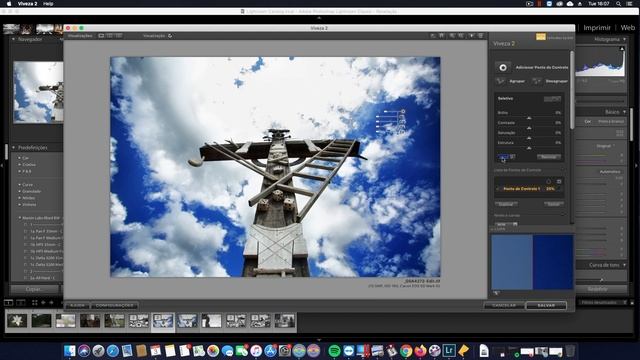Open the Apple menu
This screenshot has height=360, width=640.
9,4
